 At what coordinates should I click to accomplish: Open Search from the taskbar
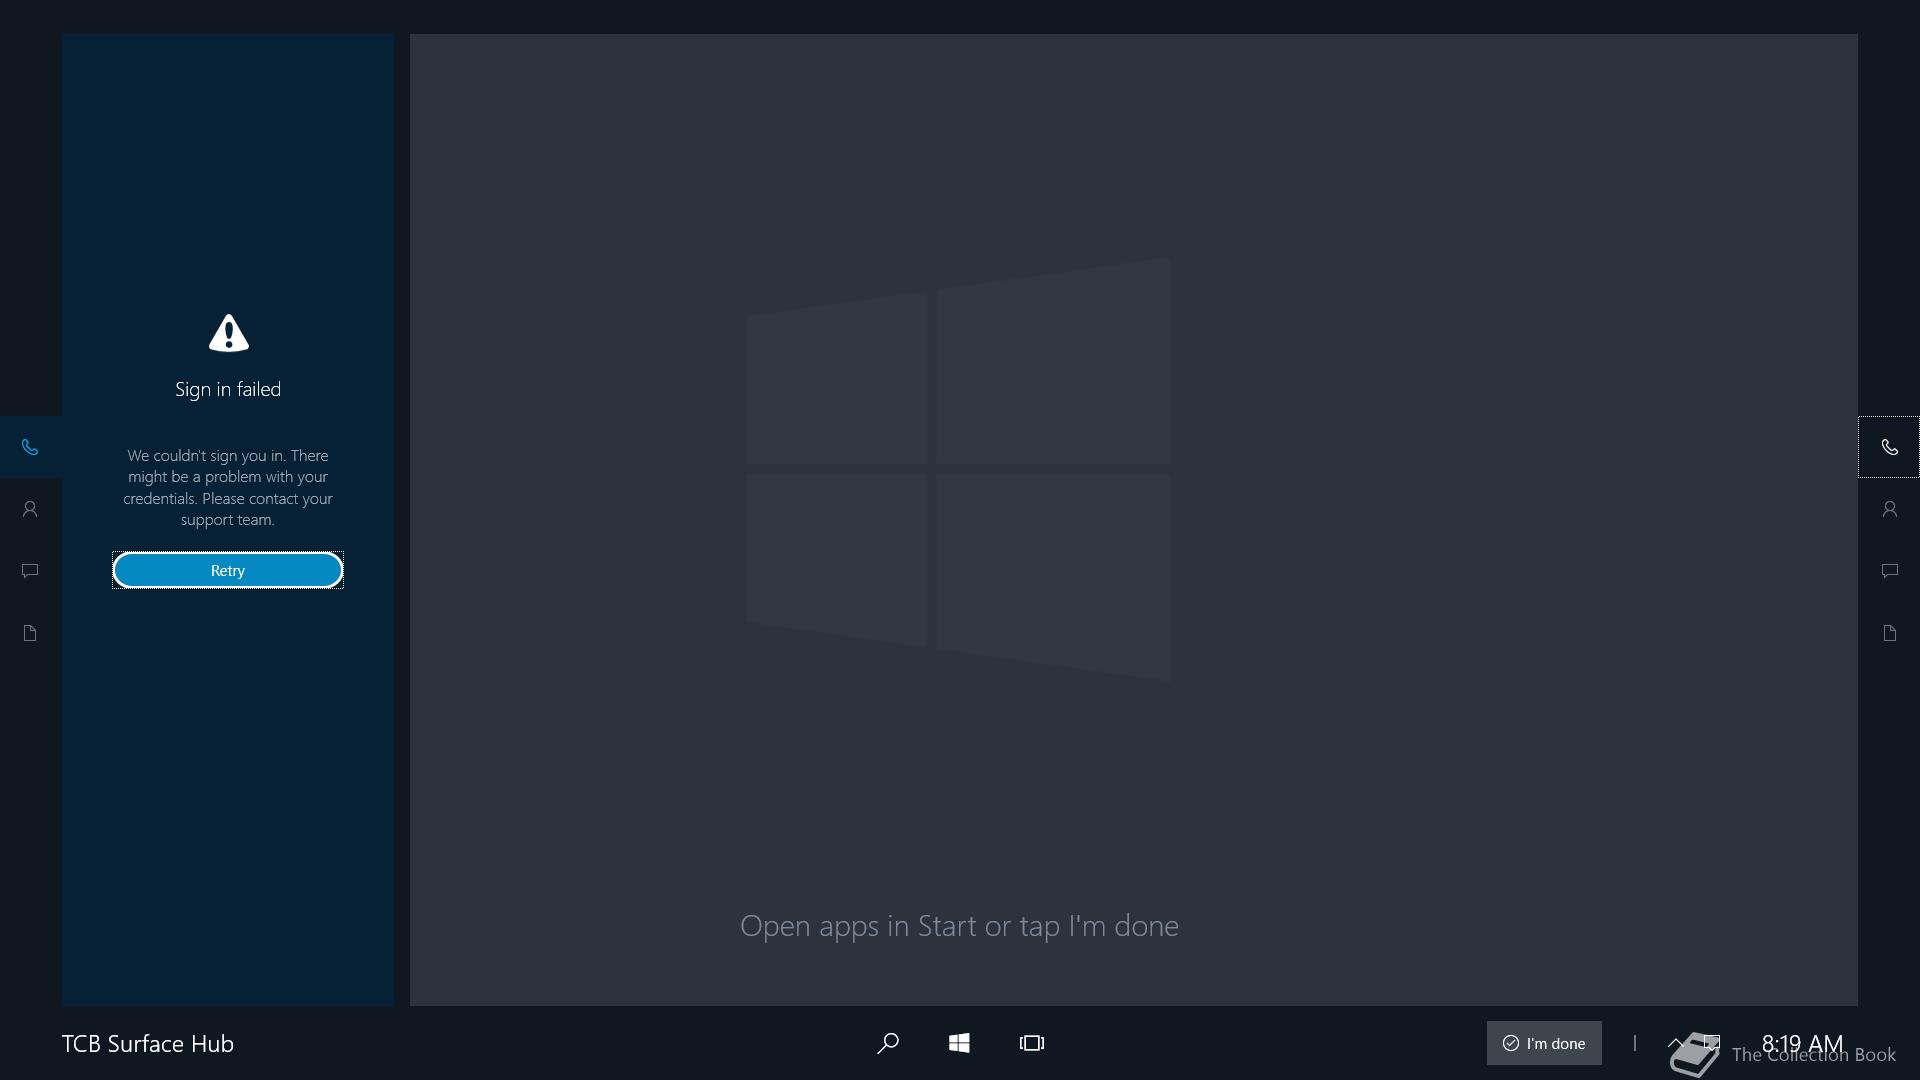(x=887, y=1043)
